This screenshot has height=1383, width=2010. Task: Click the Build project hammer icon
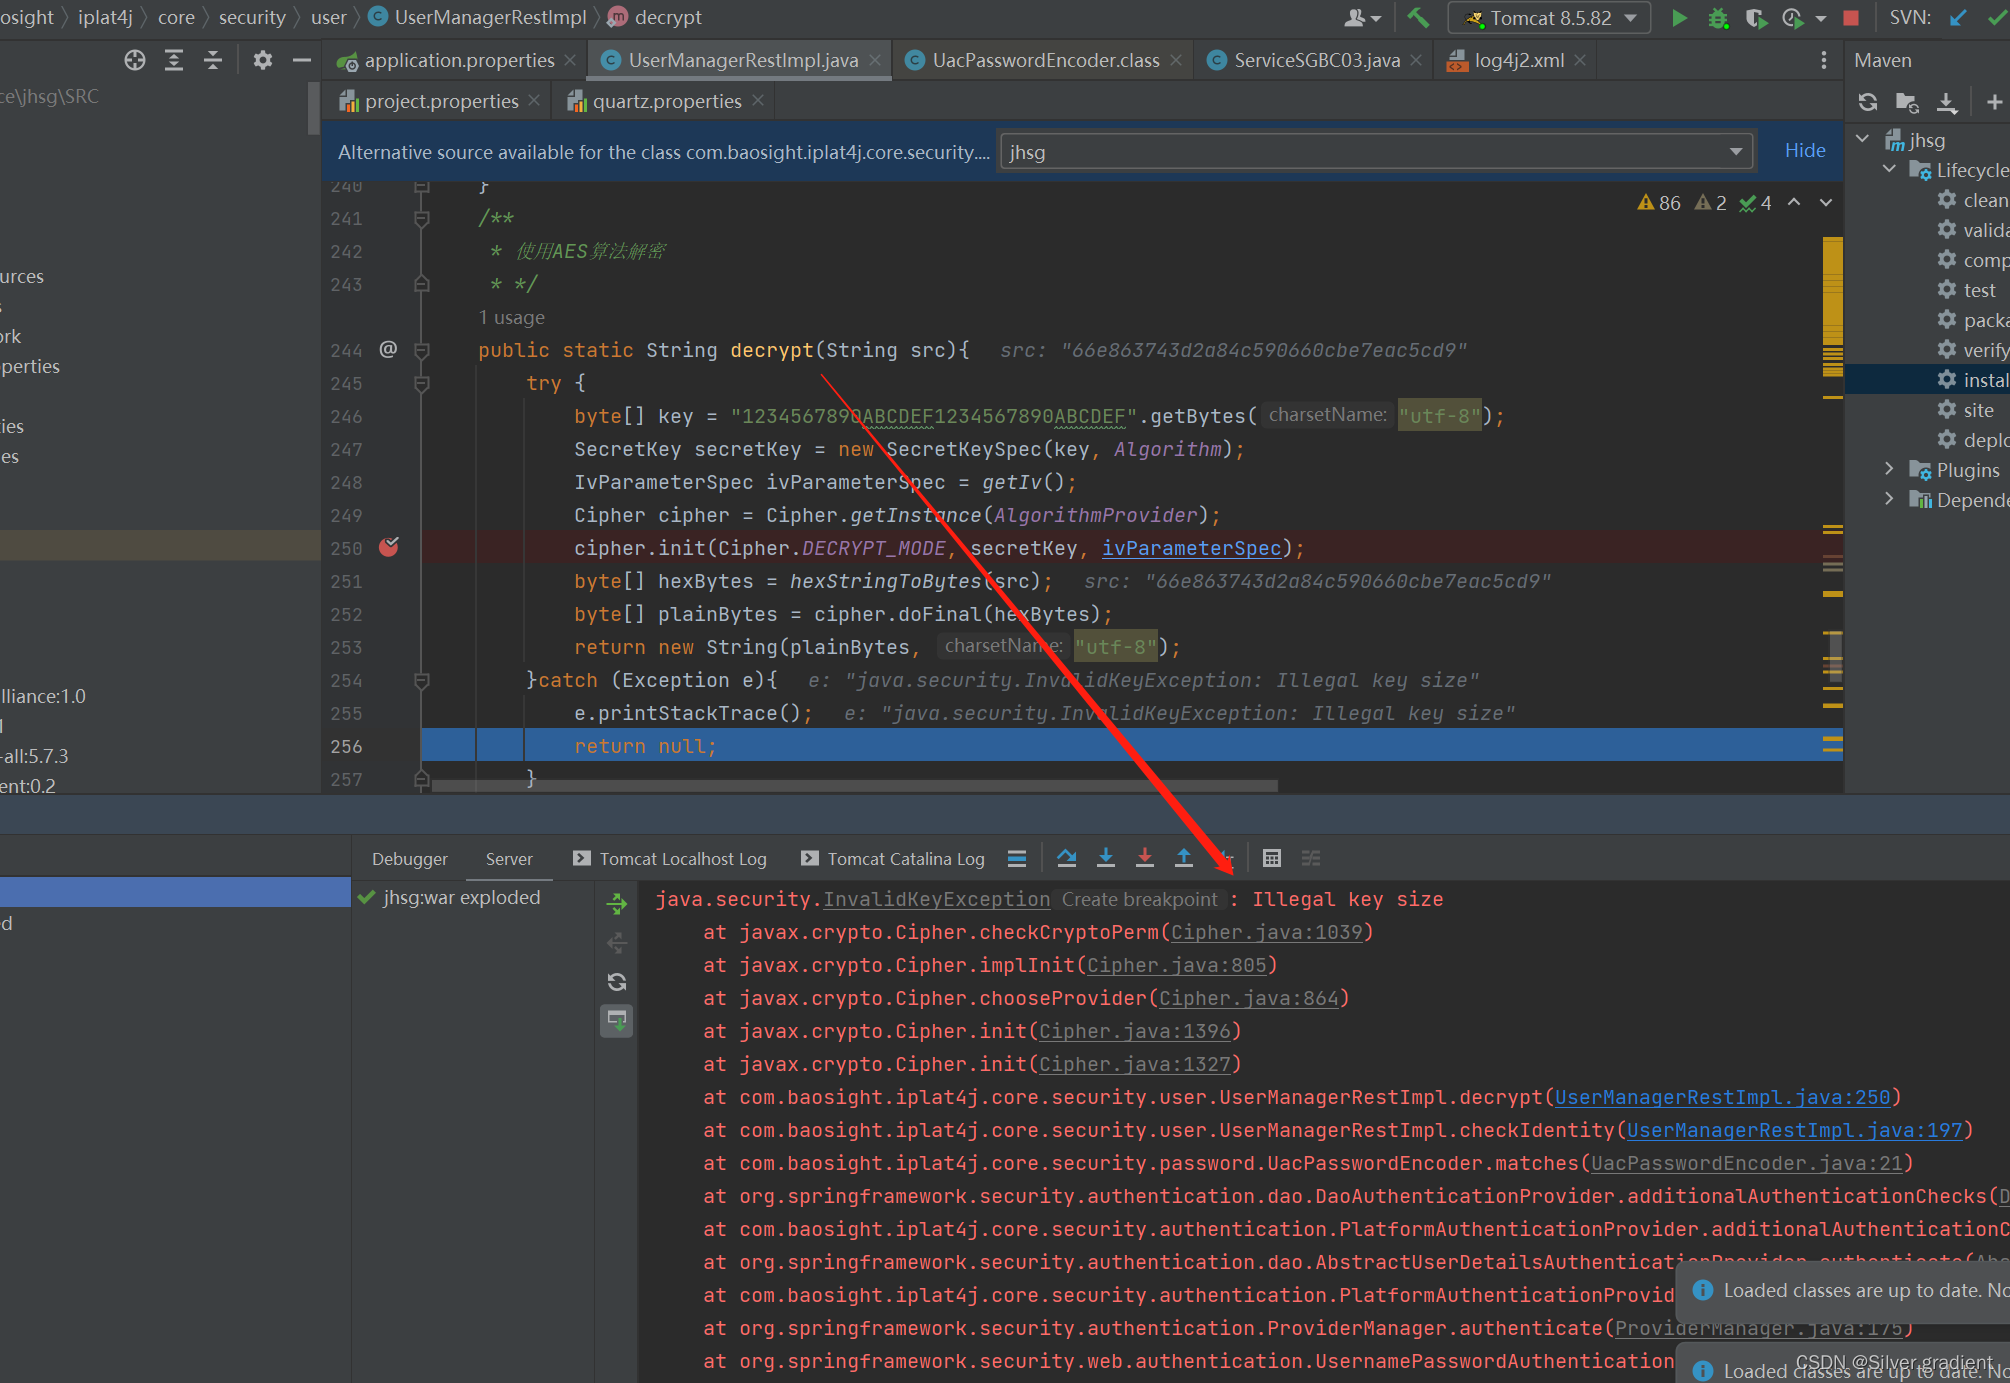(1418, 18)
